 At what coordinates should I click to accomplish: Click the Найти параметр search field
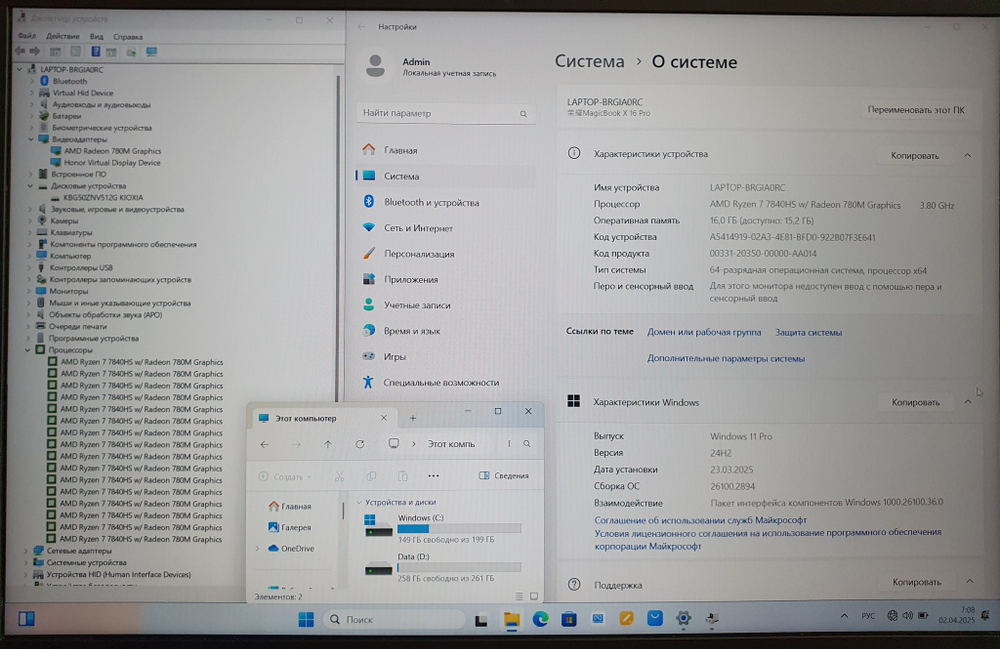[x=445, y=114]
